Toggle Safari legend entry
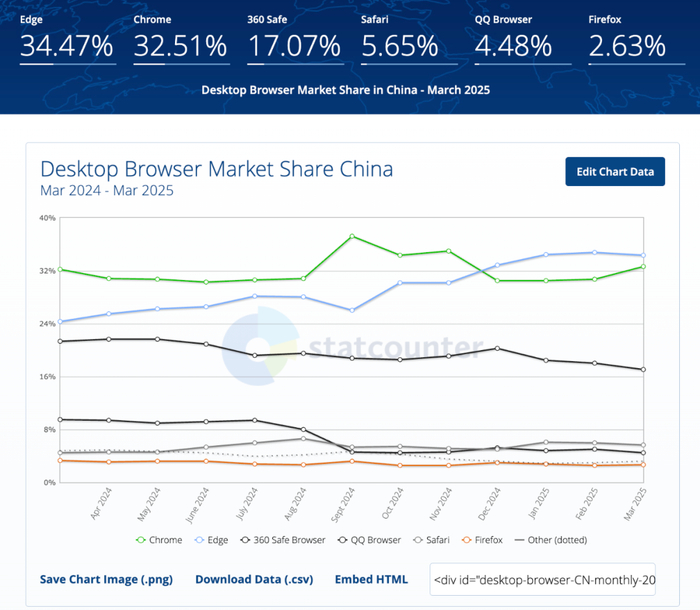The image size is (700, 610). coord(431,540)
